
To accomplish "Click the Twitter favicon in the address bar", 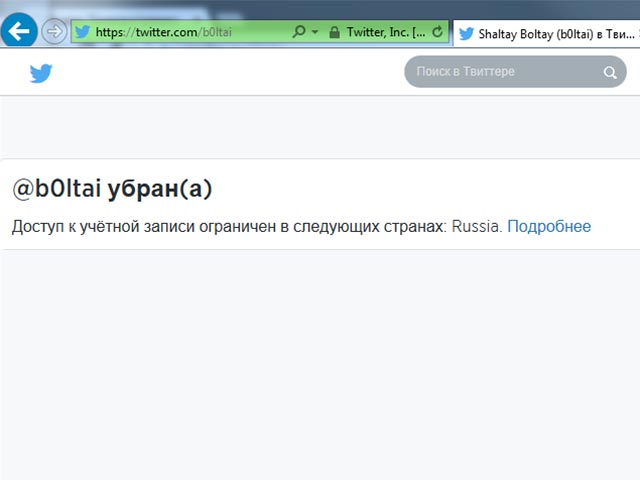I will pos(82,32).
